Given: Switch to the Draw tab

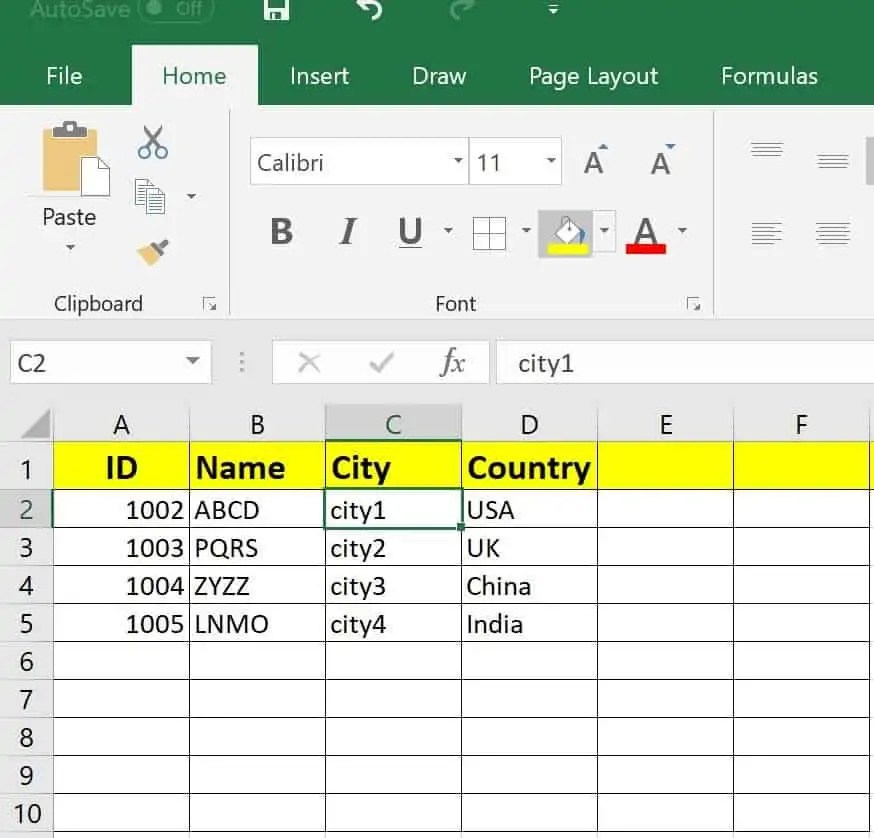Looking at the screenshot, I should [x=439, y=76].
